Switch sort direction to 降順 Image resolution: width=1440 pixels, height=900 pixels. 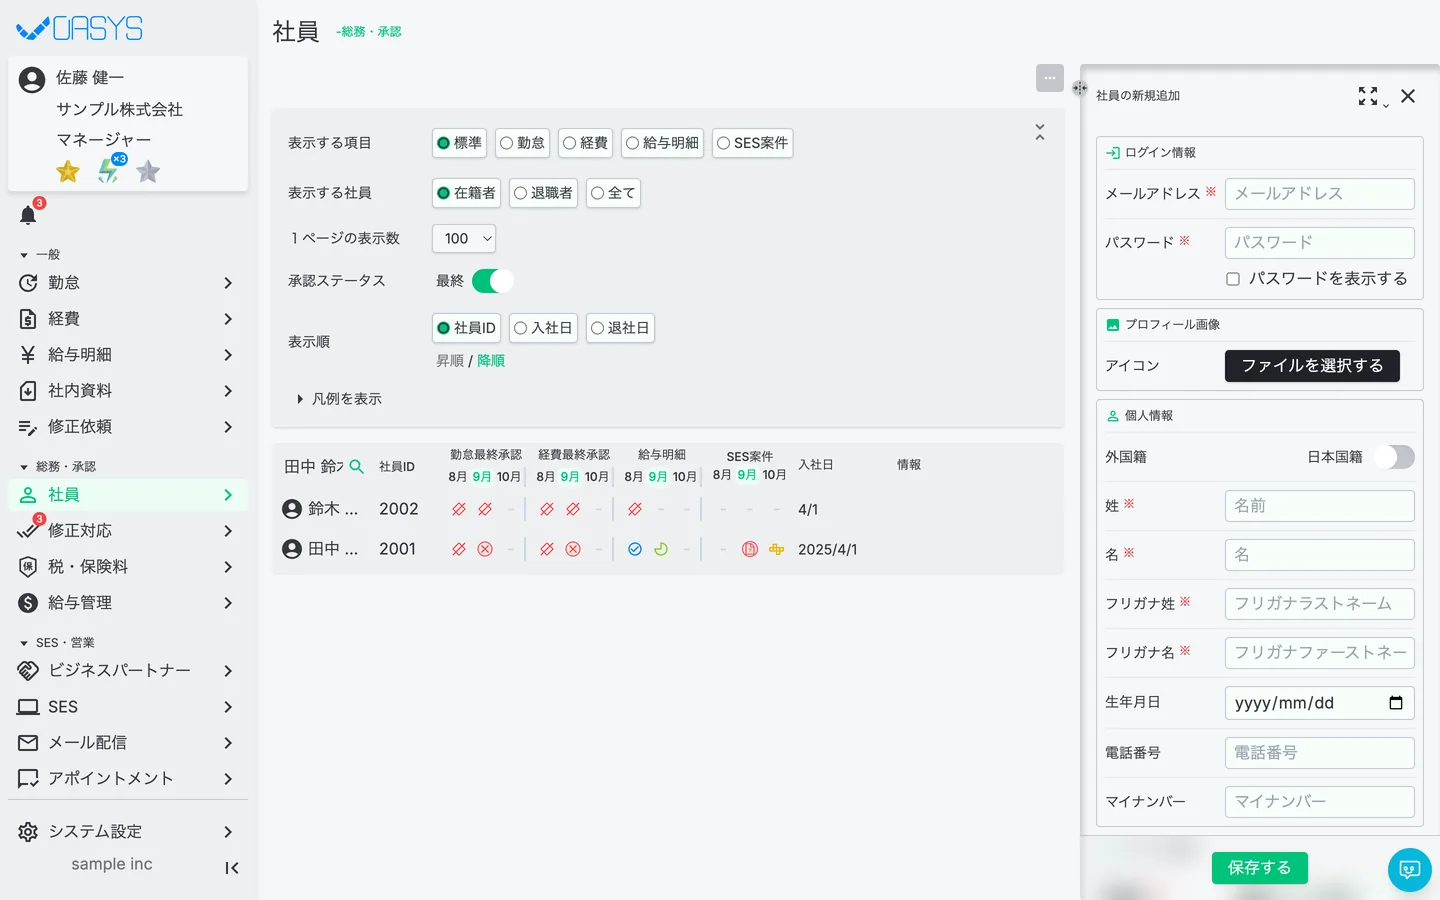click(491, 361)
